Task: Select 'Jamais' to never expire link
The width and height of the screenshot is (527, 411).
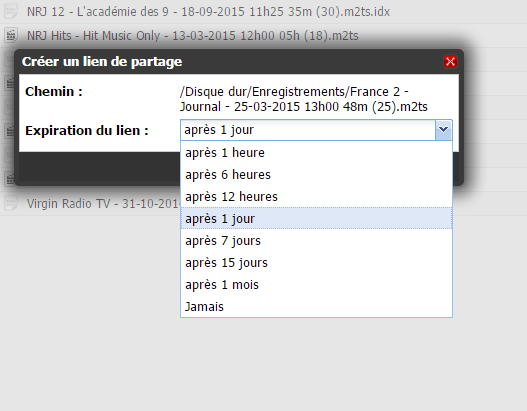Action: (x=316, y=306)
